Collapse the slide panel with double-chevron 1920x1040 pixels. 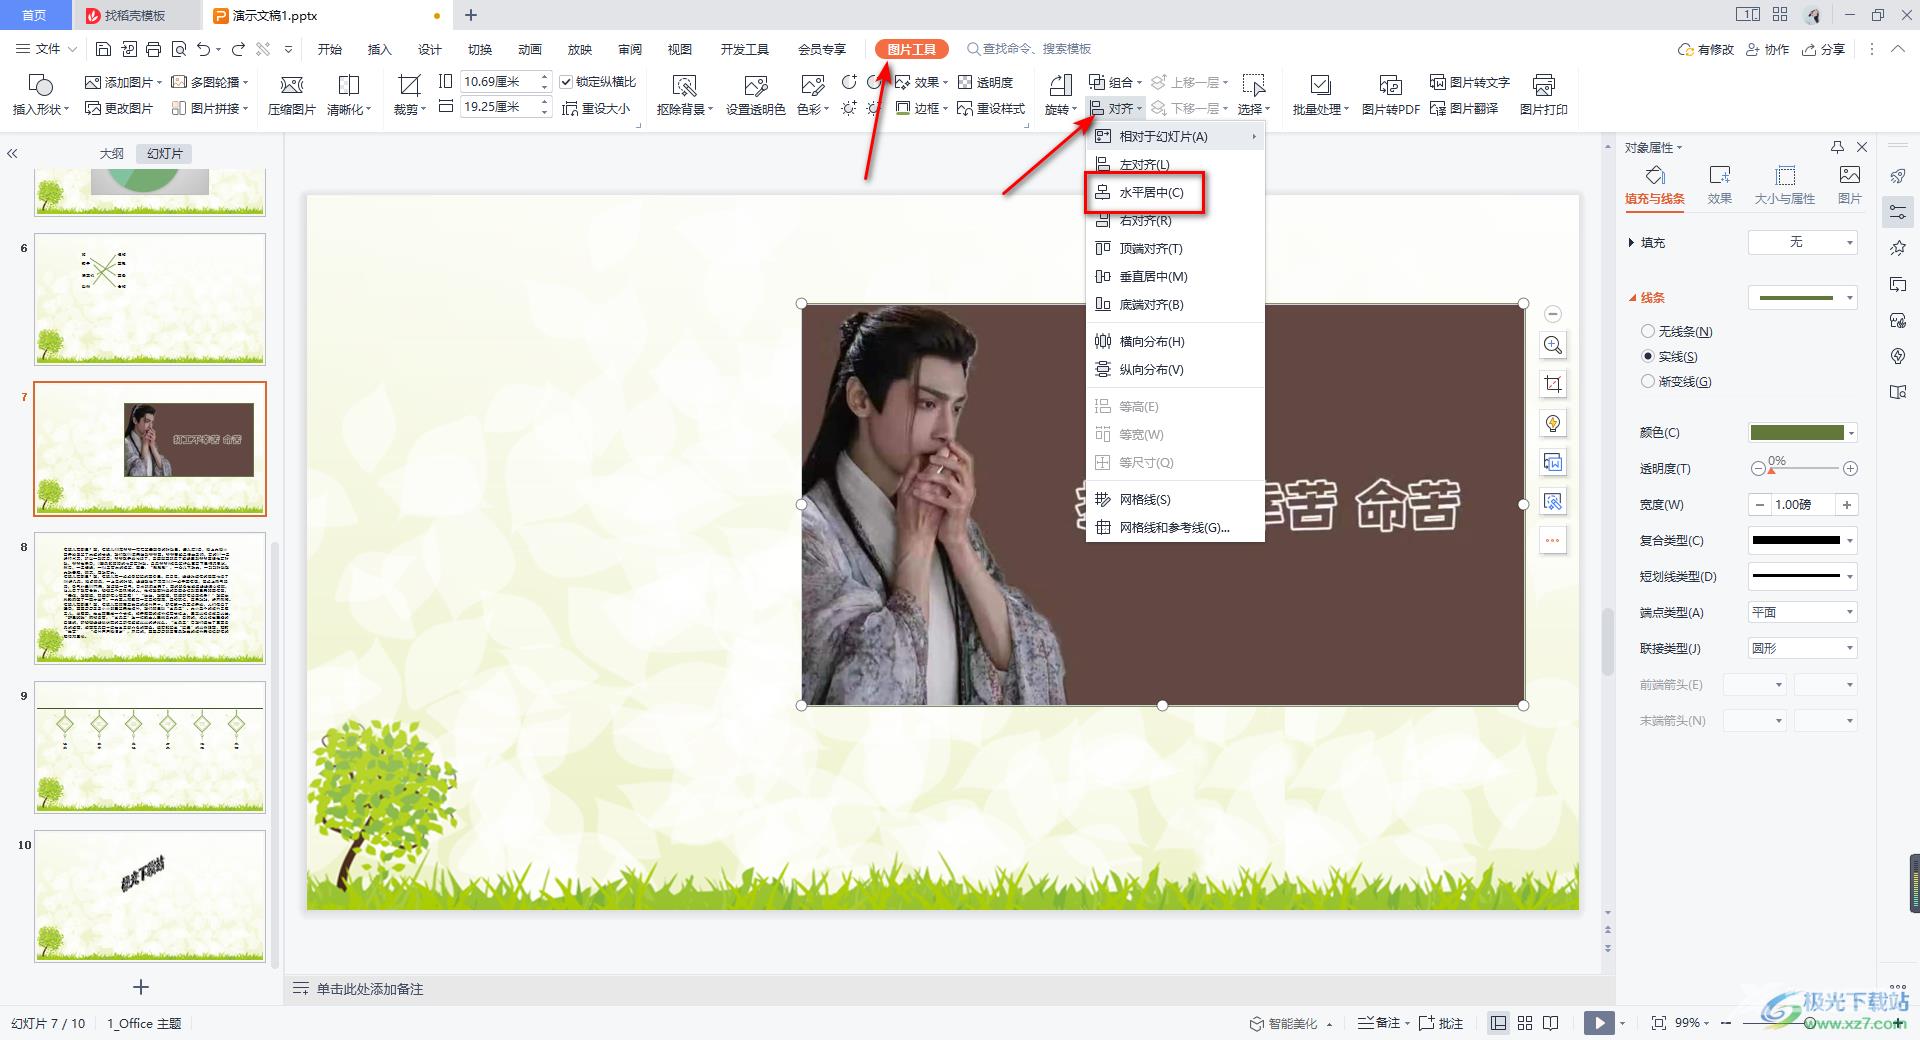12,153
